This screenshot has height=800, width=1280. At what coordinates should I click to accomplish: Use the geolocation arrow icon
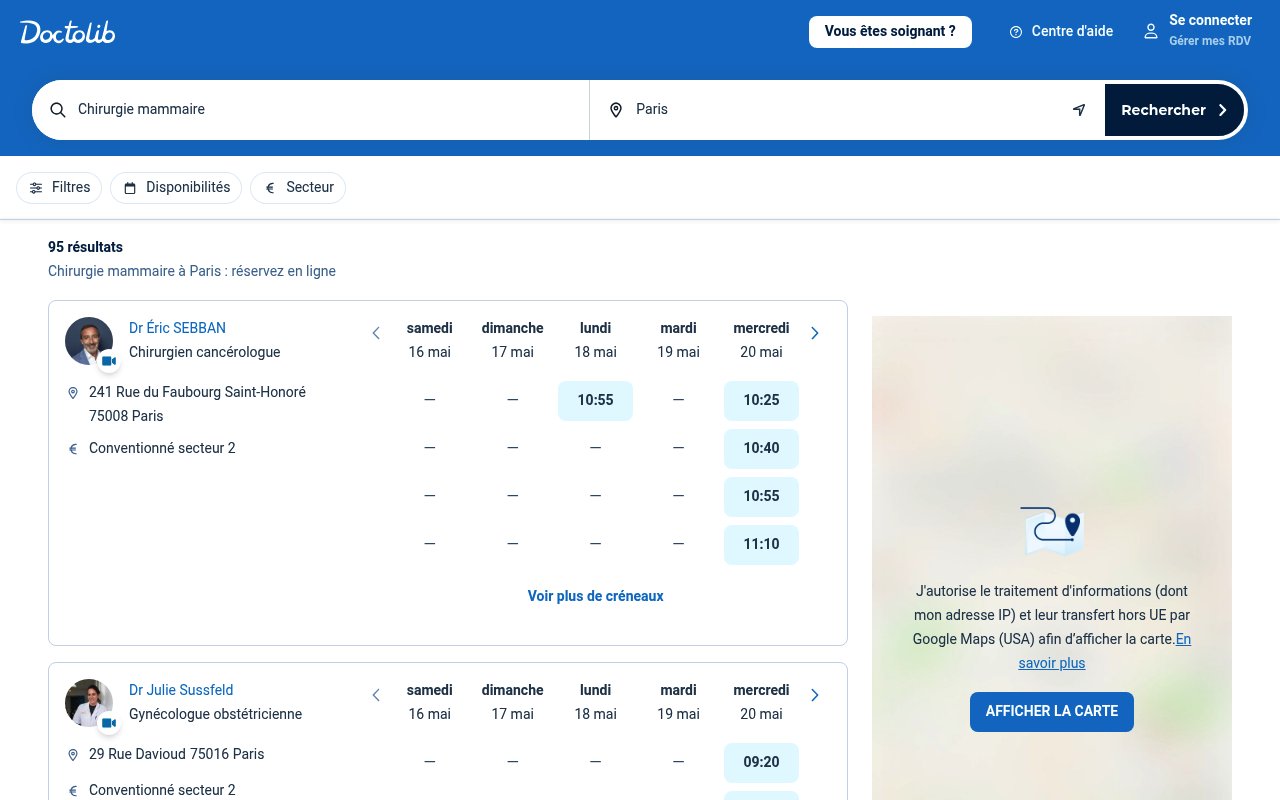(1079, 110)
